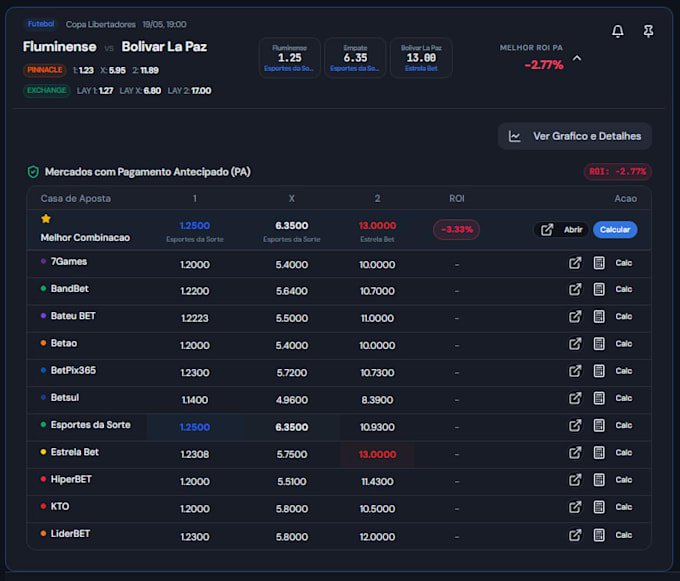Open HiperBET external link icon
The image size is (680, 581).
click(575, 480)
